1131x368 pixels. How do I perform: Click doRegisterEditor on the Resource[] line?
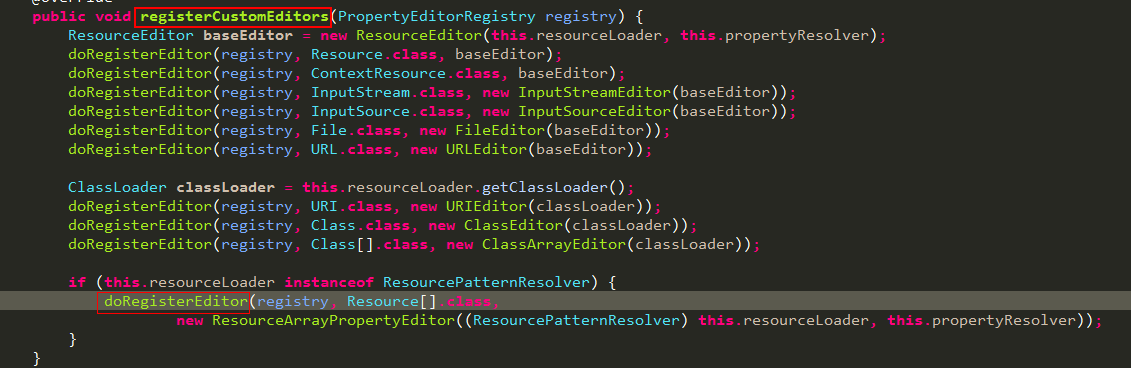pos(176,301)
